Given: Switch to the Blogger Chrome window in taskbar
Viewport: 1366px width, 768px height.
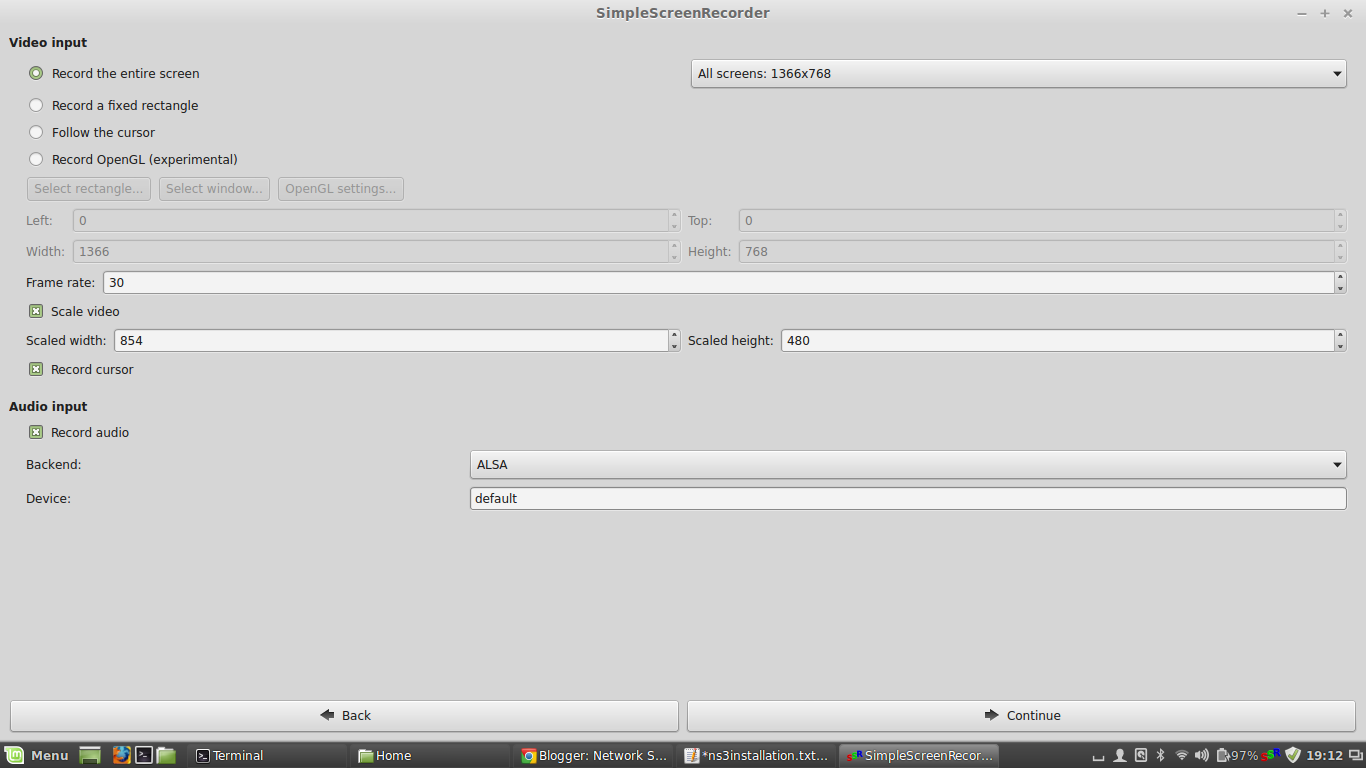Looking at the screenshot, I should tap(593, 755).
